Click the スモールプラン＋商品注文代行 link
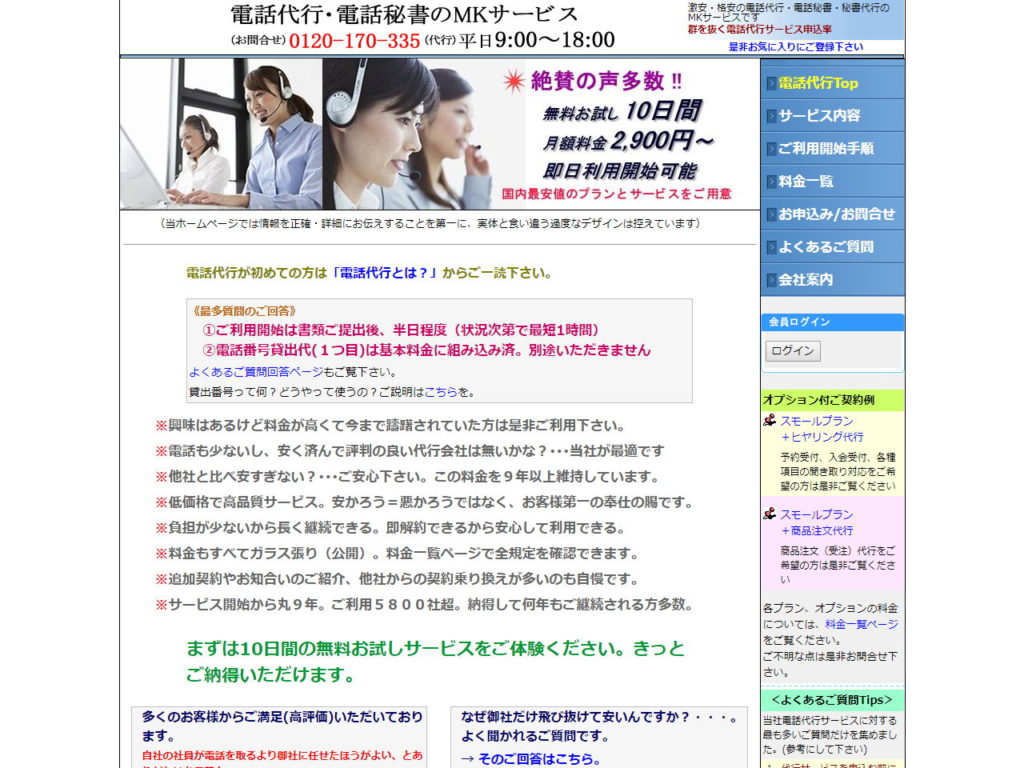The width and height of the screenshot is (1024, 768). (817, 522)
